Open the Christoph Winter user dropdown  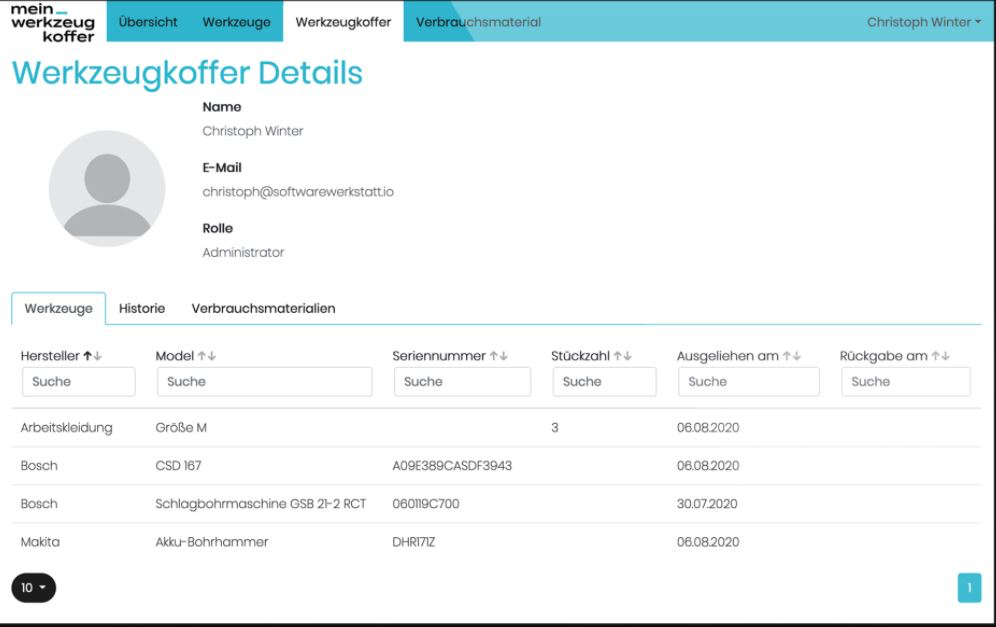(924, 22)
